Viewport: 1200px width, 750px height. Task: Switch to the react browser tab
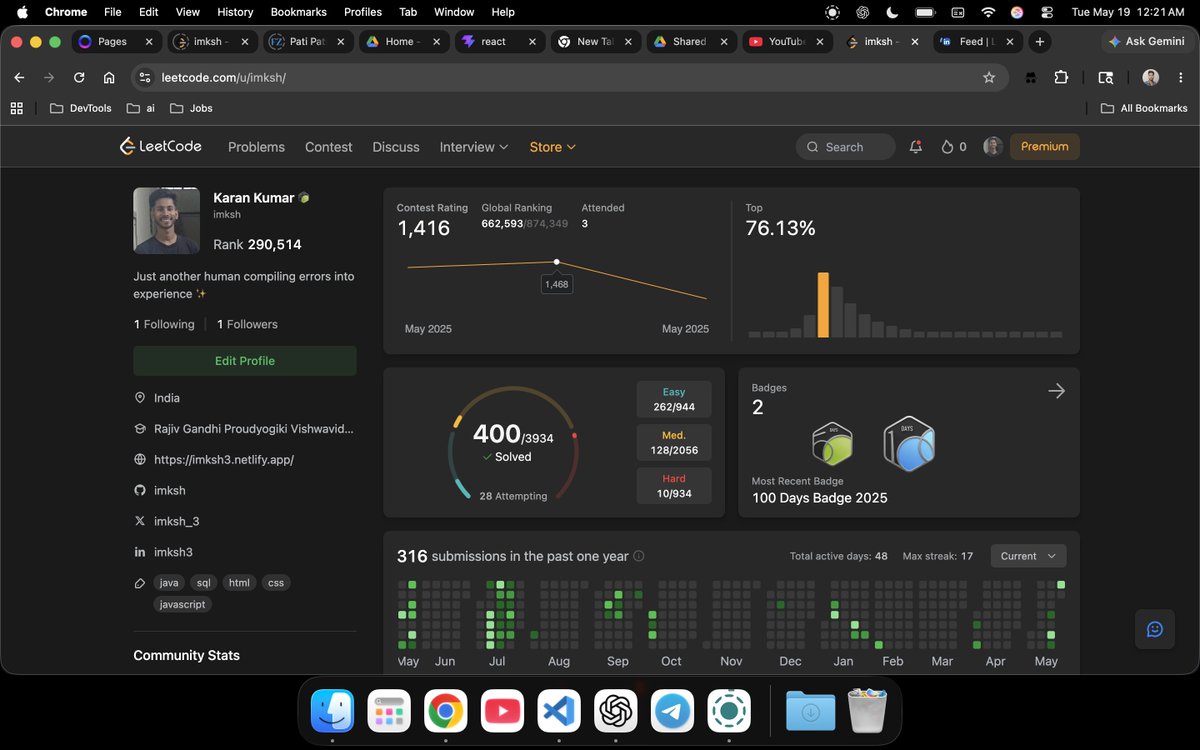(498, 42)
